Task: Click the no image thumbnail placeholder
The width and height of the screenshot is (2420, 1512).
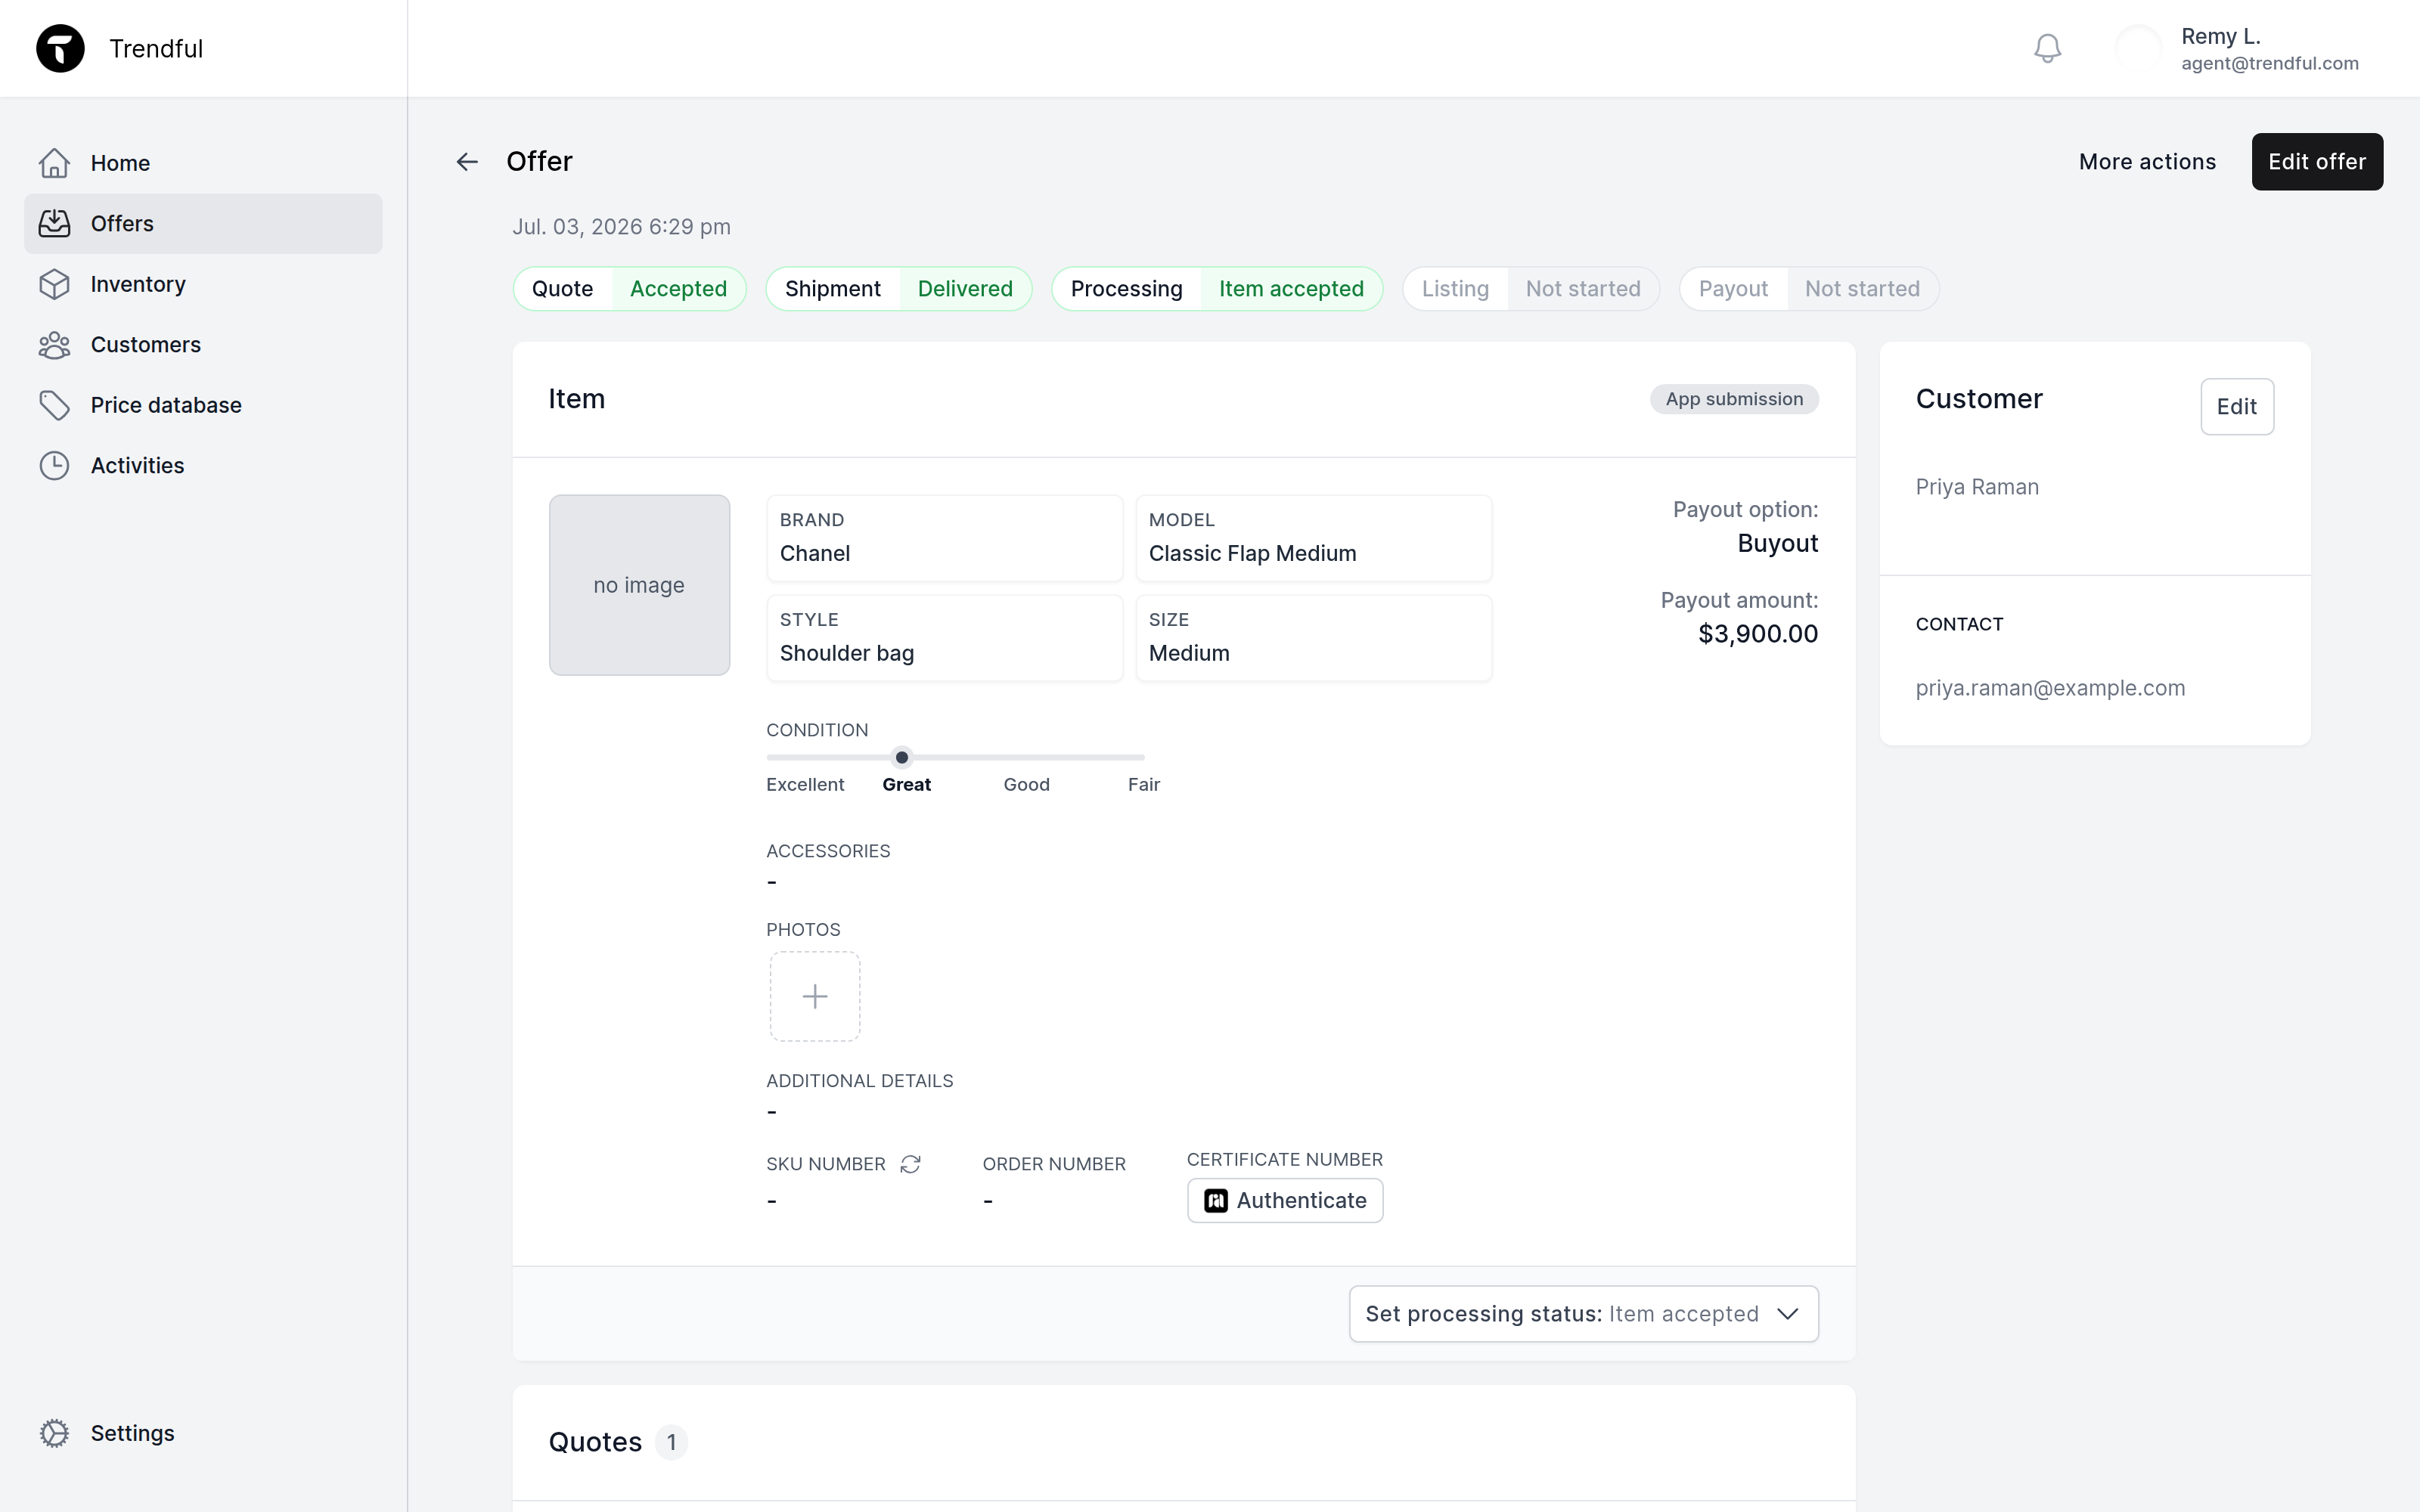Action: tap(639, 585)
